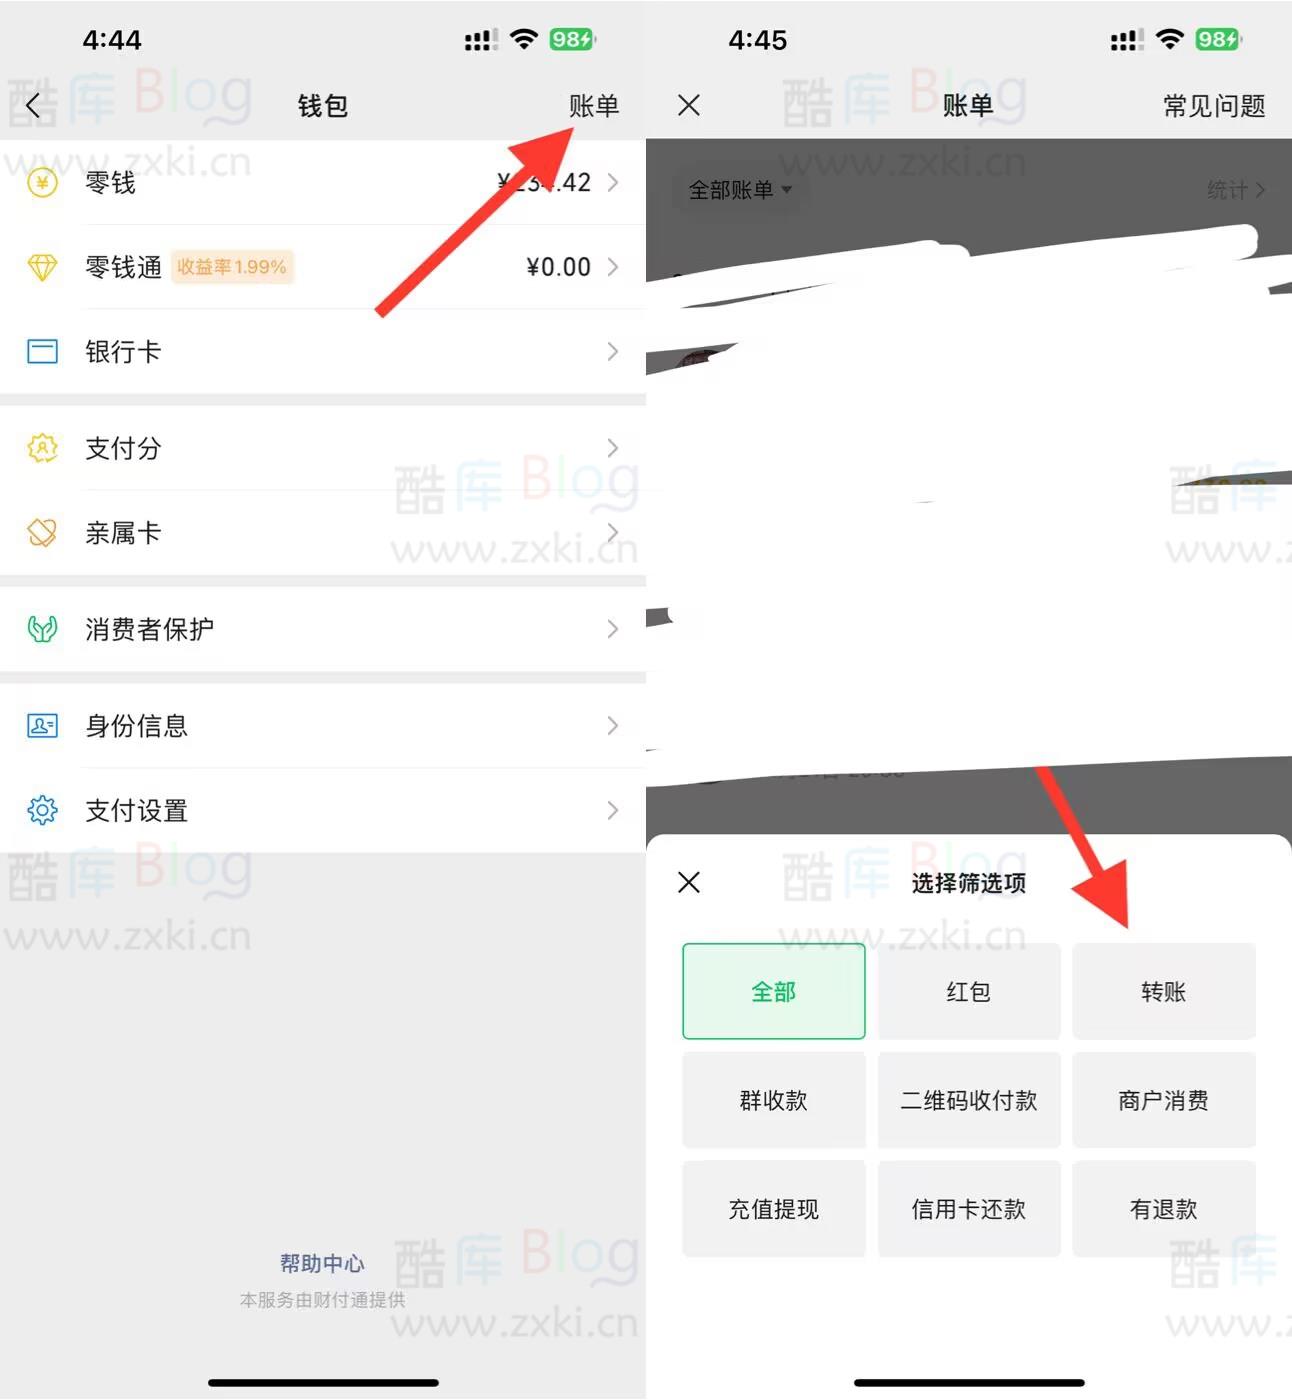Click the 消费者保护 hands icon
The width and height of the screenshot is (1292, 1400).
(x=42, y=629)
